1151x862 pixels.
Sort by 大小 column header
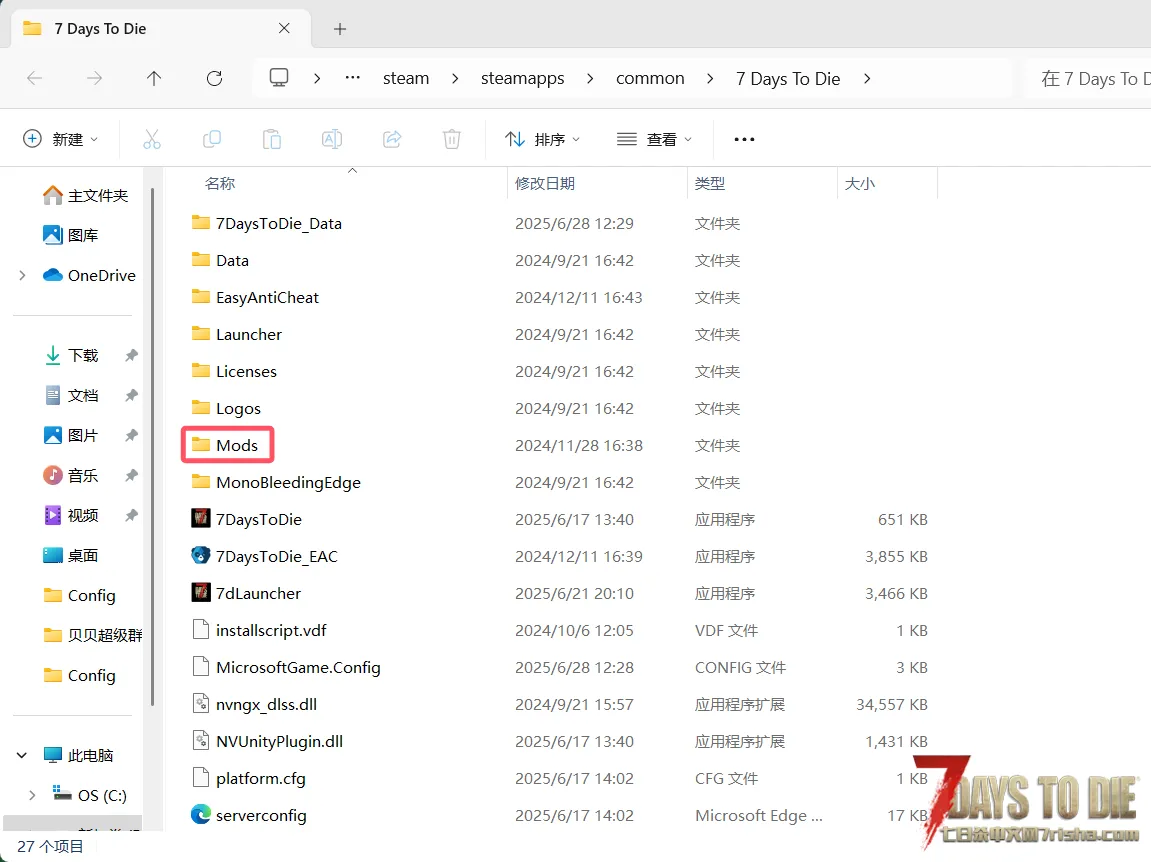(x=860, y=184)
